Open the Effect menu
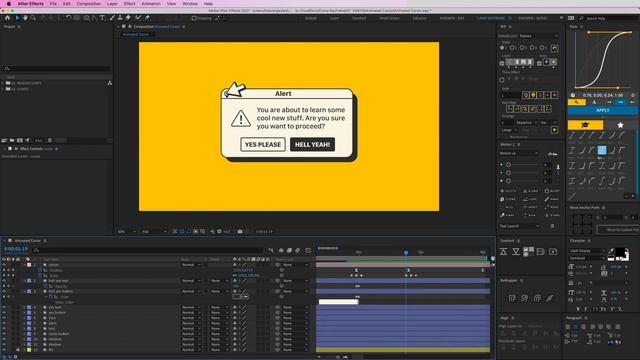This screenshot has width=640, height=360. (x=129, y=4)
